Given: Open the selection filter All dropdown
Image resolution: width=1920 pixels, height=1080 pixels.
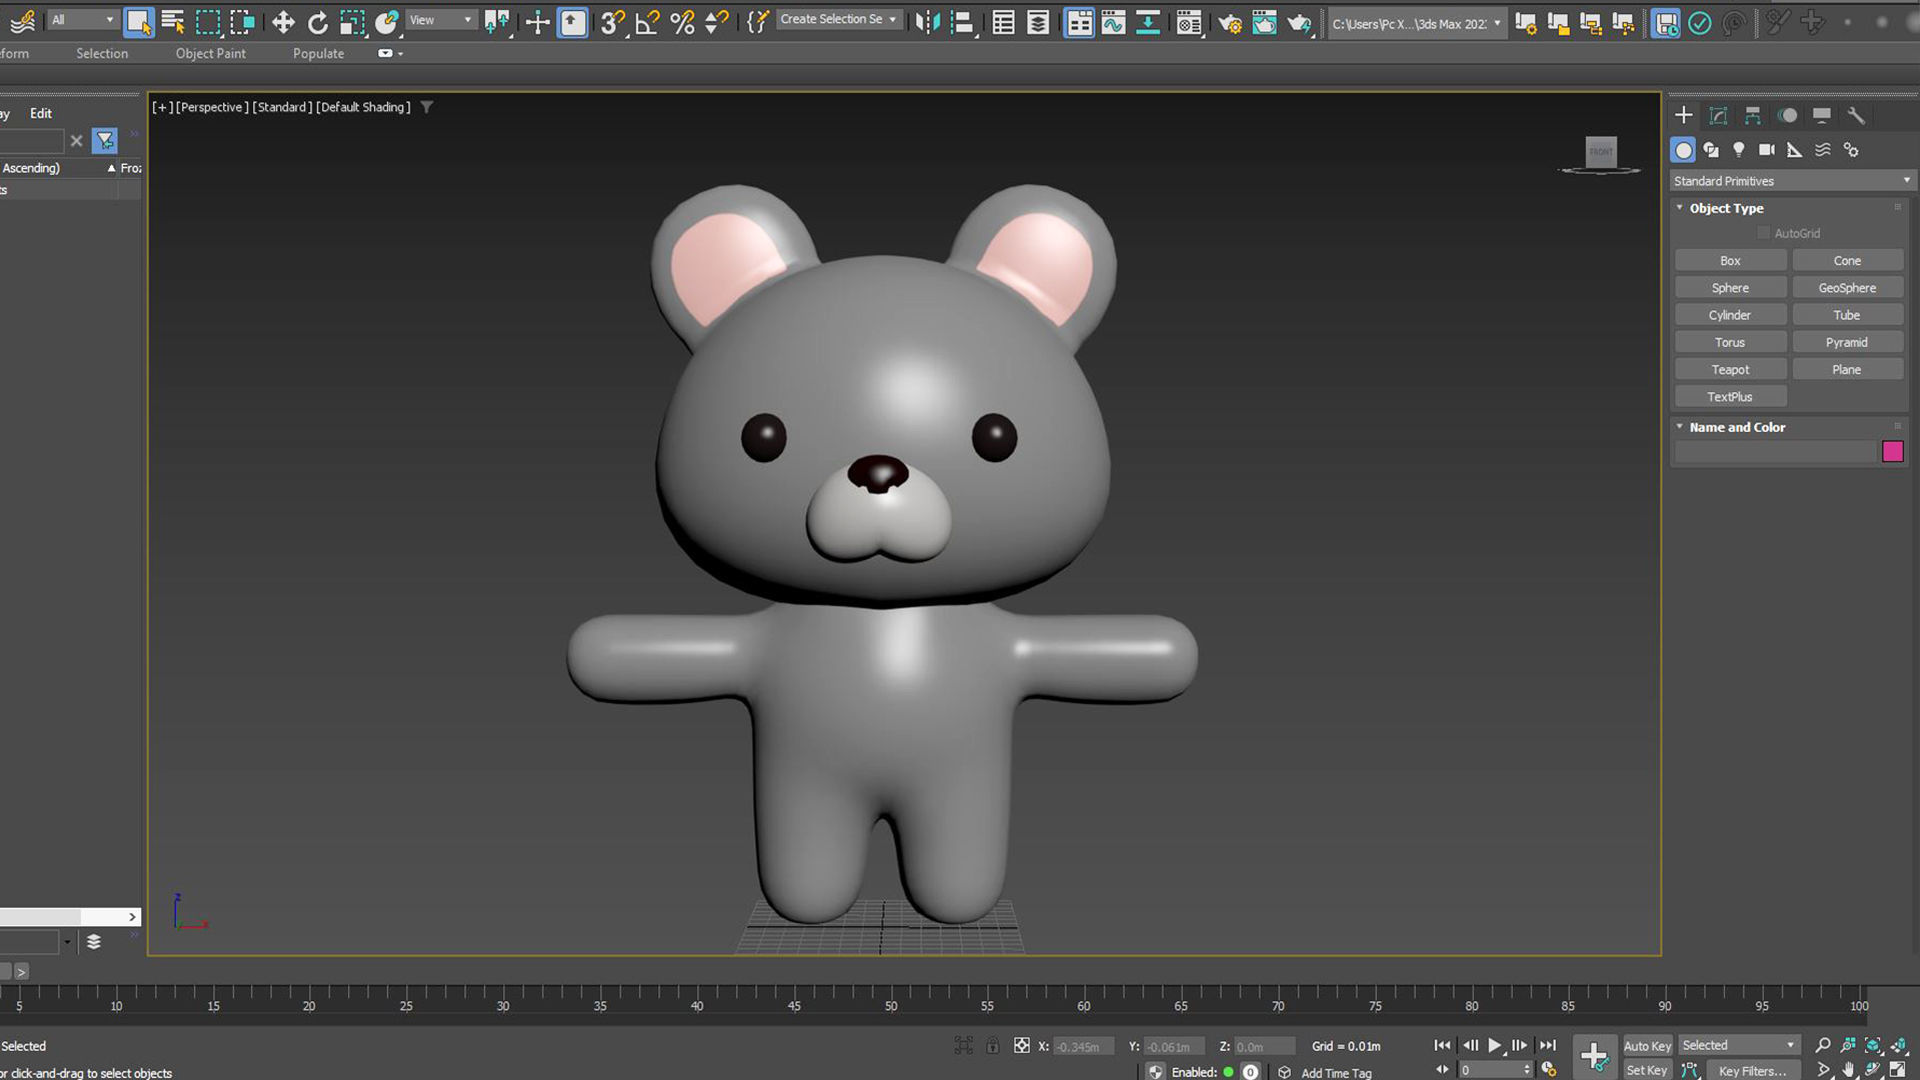Looking at the screenshot, I should pyautogui.click(x=82, y=19).
